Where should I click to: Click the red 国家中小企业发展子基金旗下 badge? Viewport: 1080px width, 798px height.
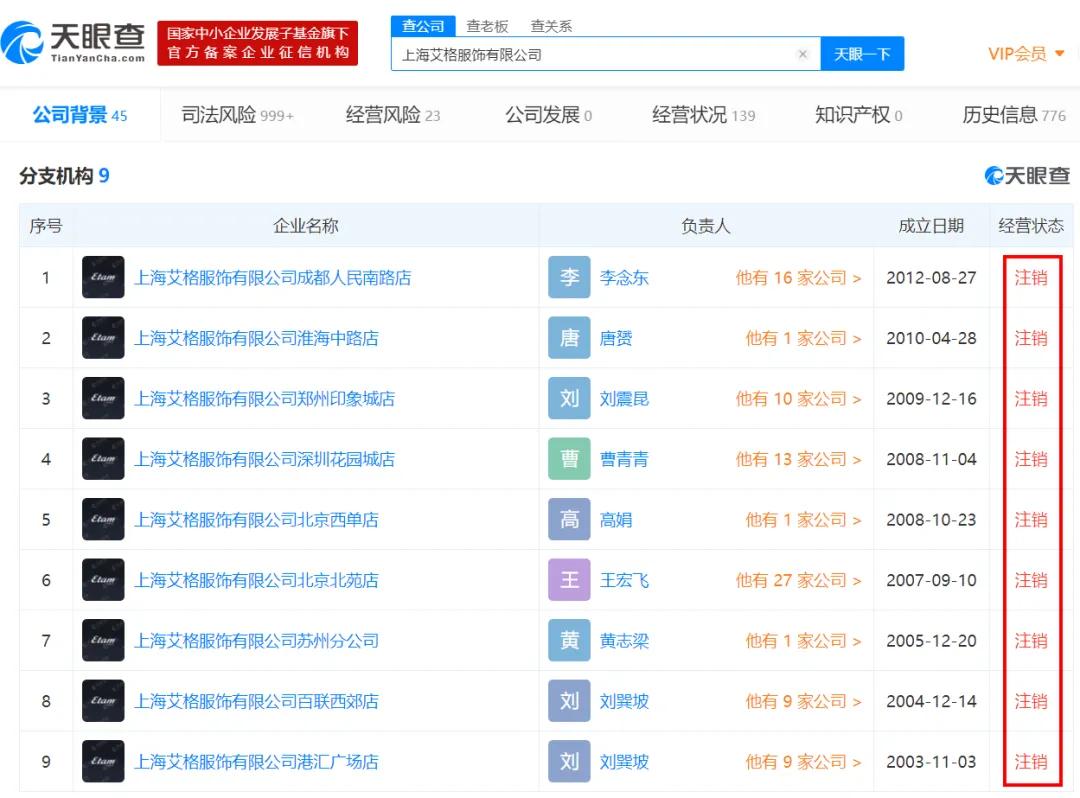tap(257, 40)
